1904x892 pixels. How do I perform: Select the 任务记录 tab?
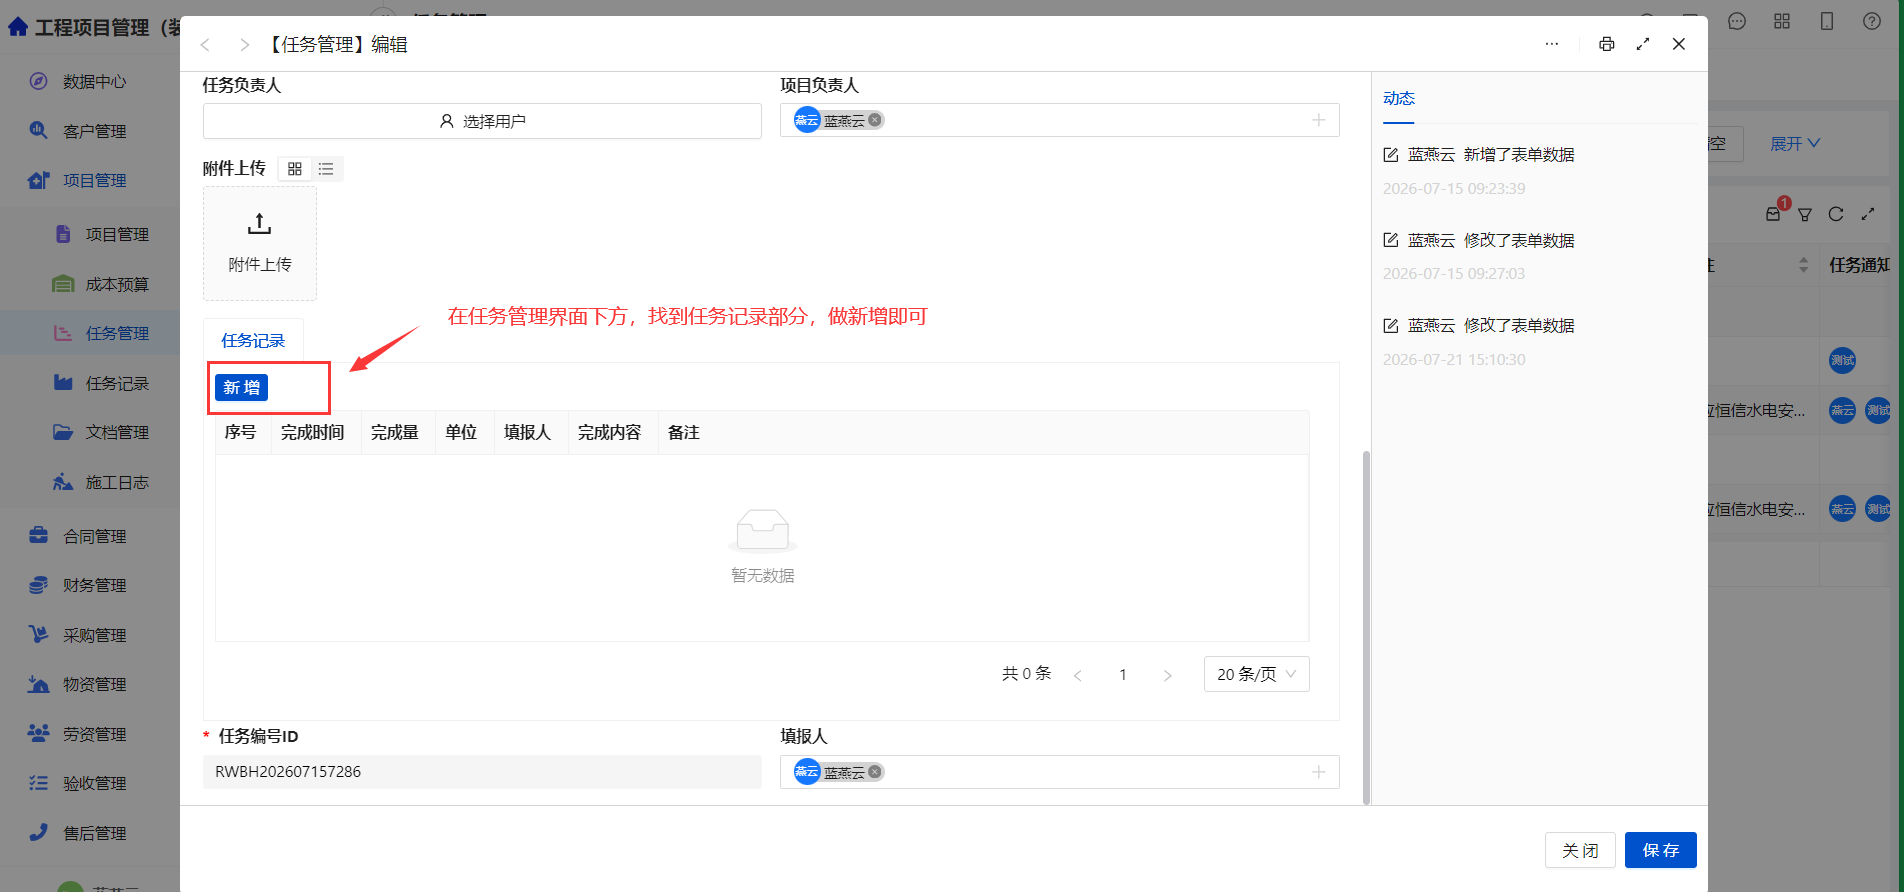(253, 341)
